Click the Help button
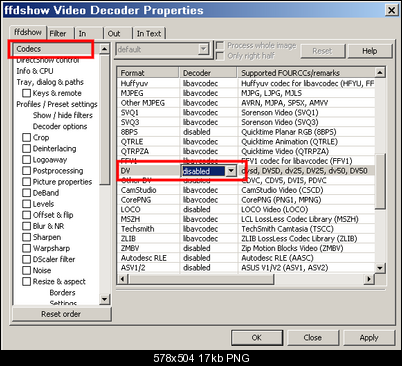Screen dimensions: 402x366 click(370, 51)
